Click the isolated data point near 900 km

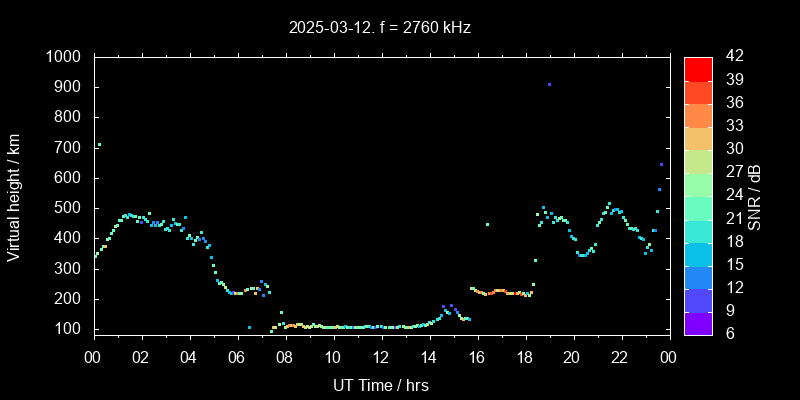pyautogui.click(x=549, y=85)
